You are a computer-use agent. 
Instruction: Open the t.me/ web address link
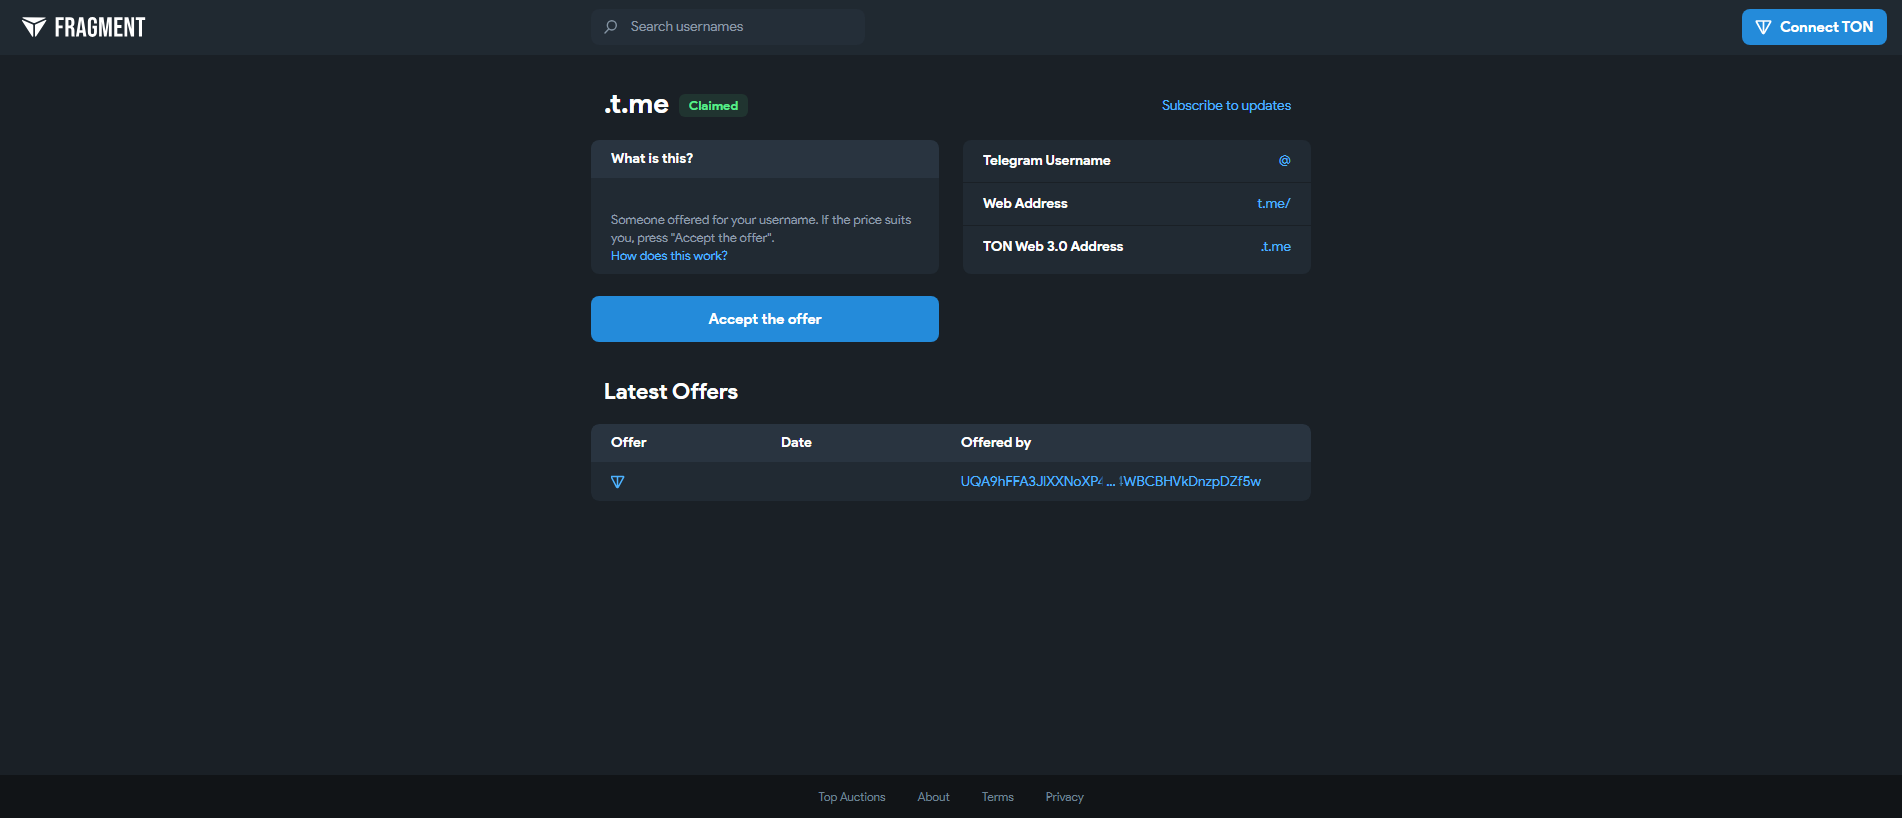(1274, 203)
